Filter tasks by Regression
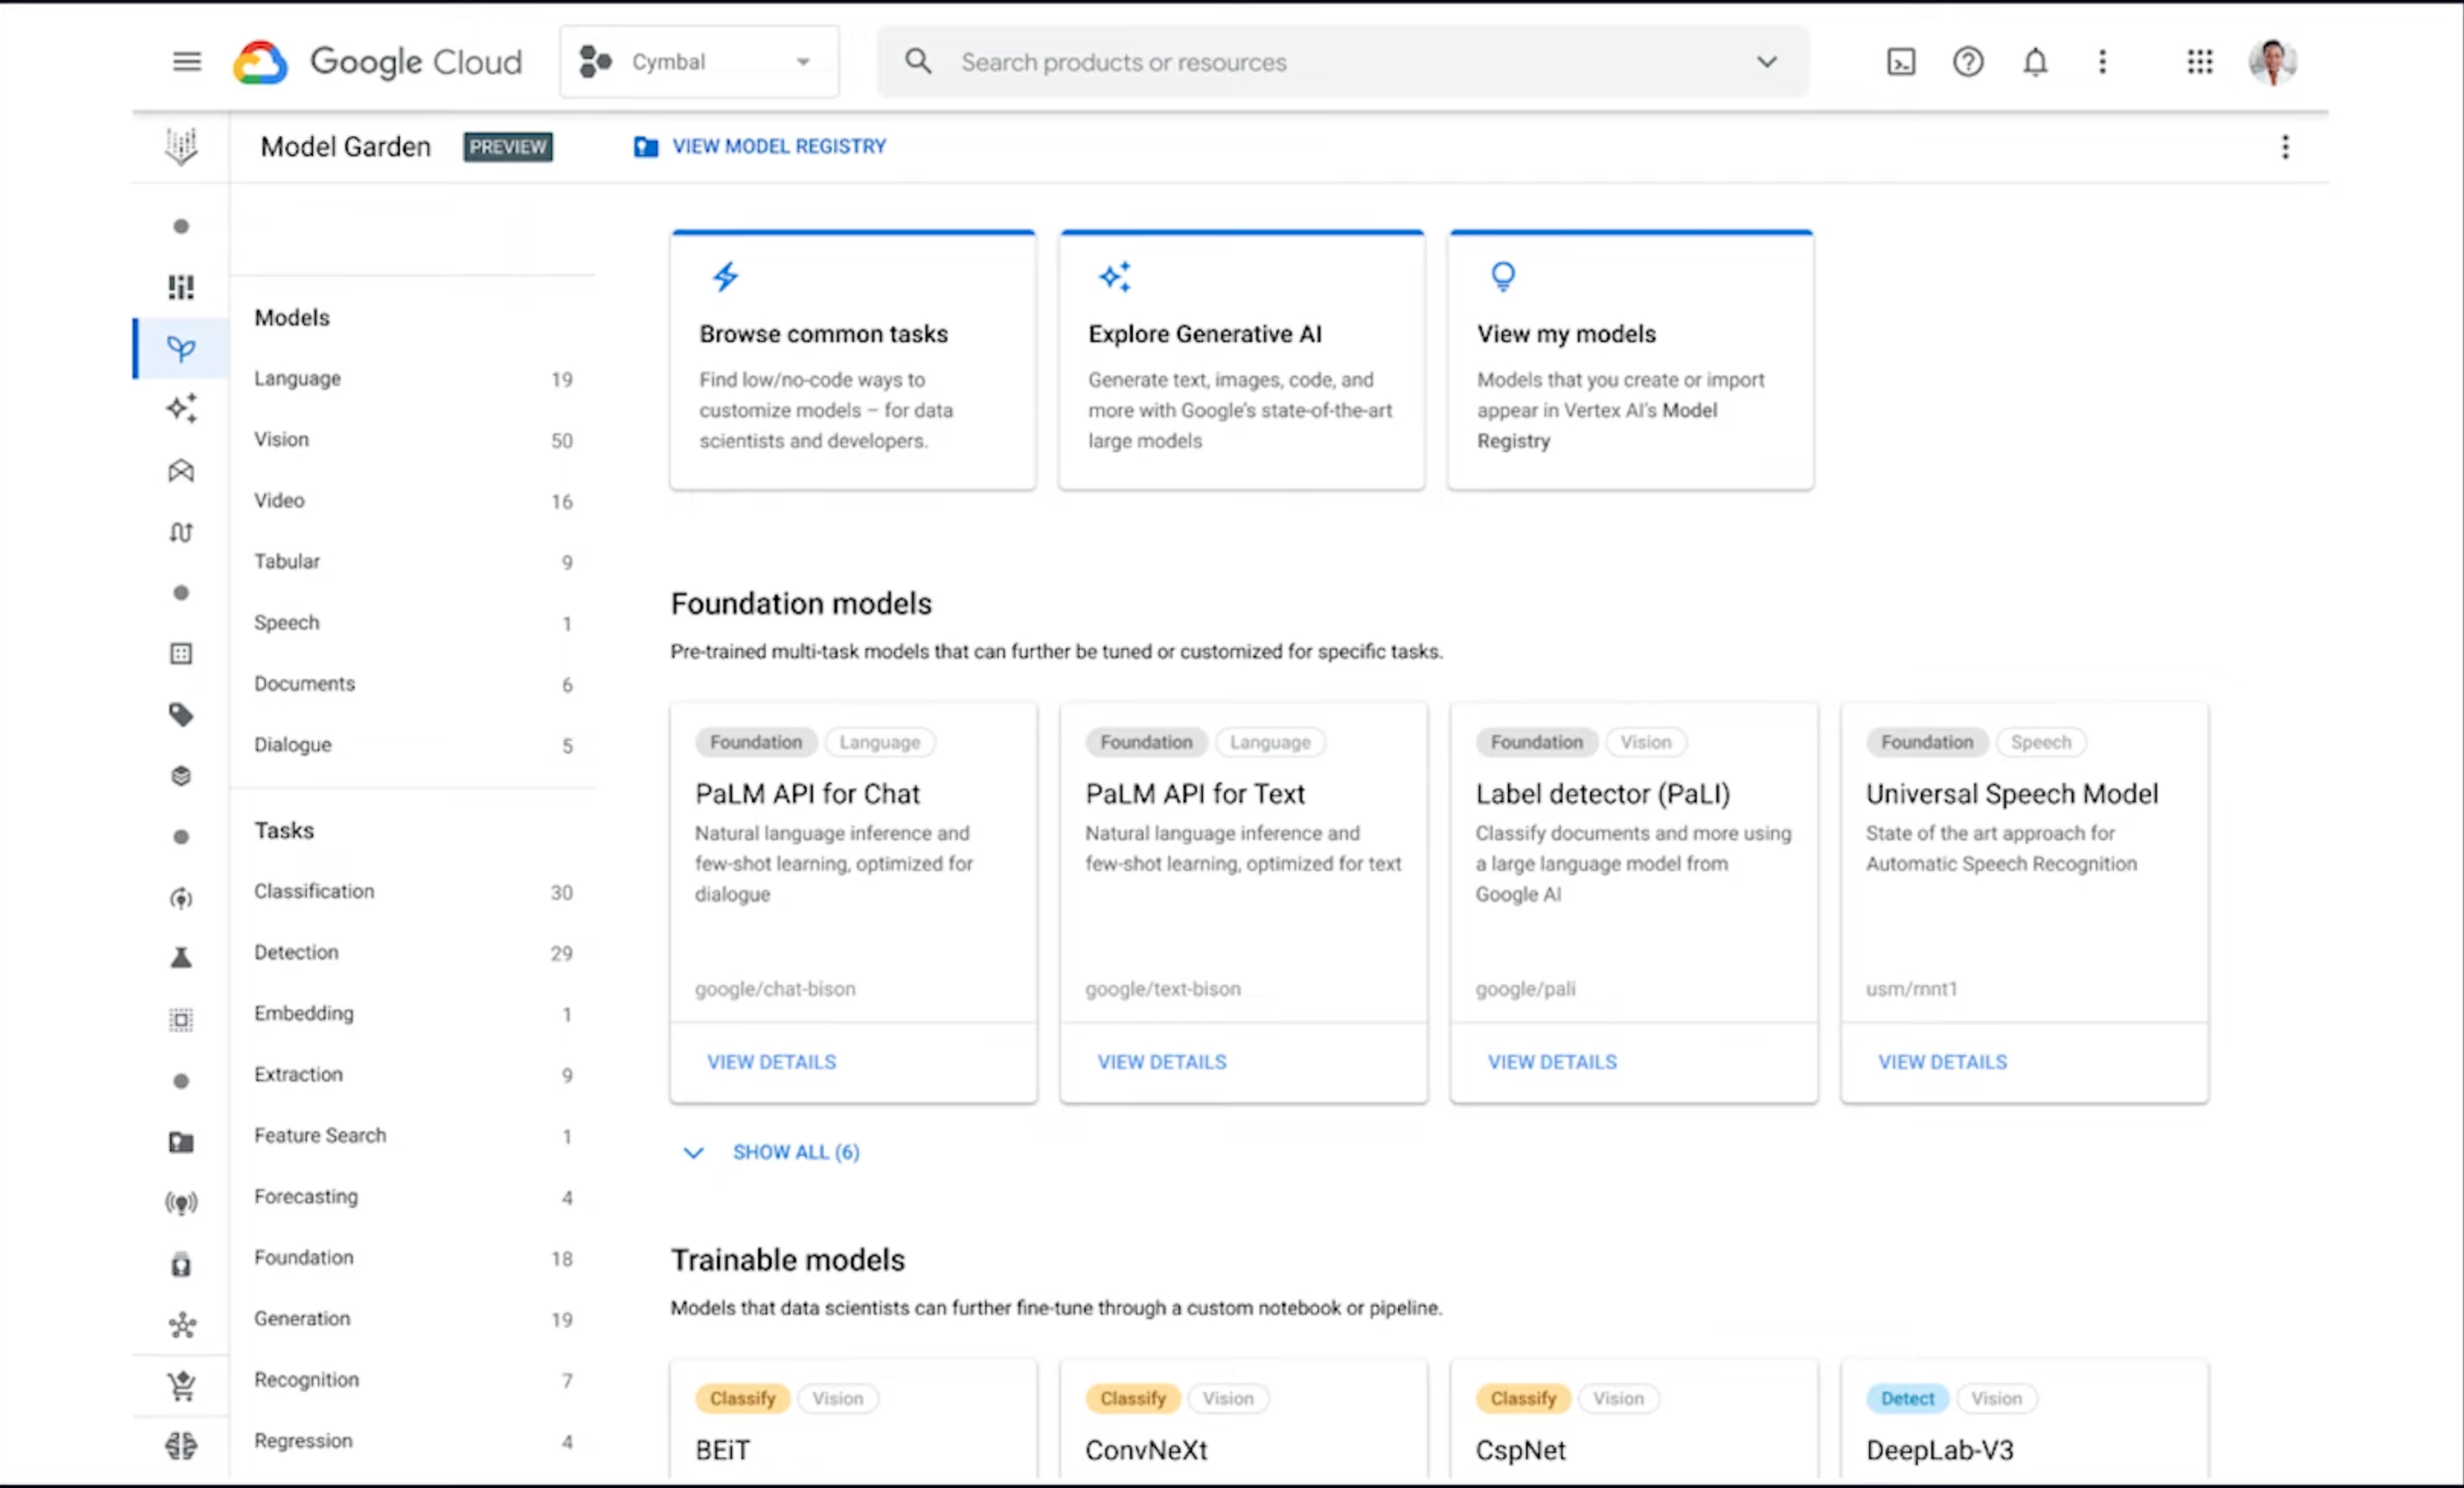Screen dimensions: 2464x1488 coord(413,1440)
